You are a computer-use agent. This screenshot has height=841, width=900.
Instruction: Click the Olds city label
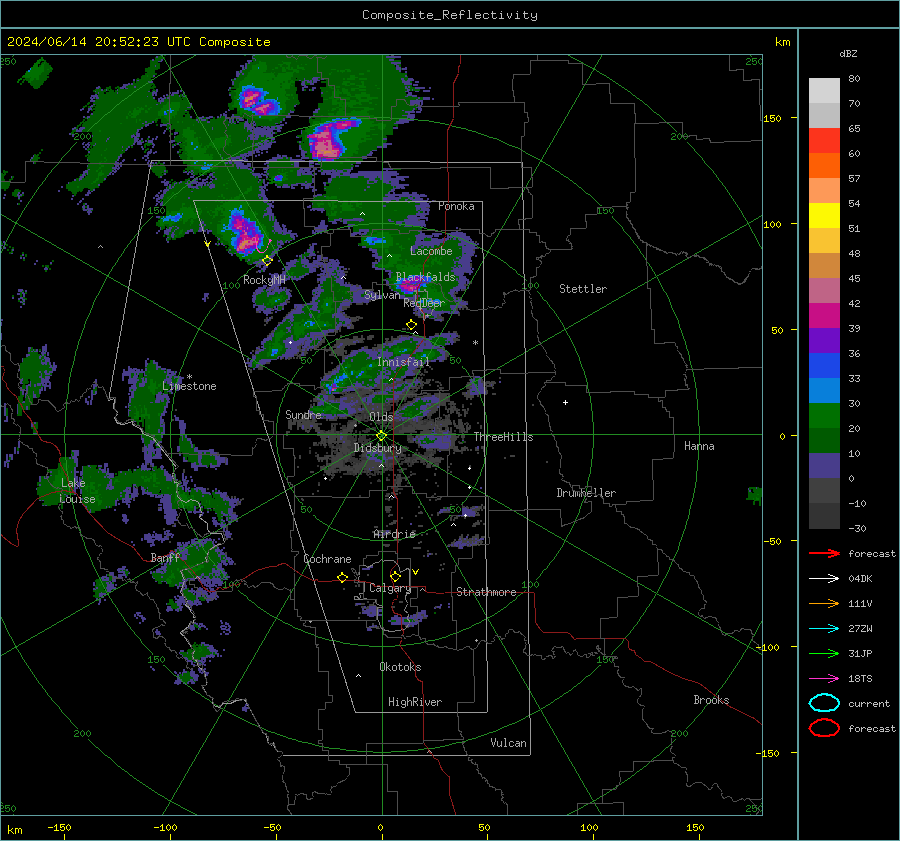click(381, 417)
